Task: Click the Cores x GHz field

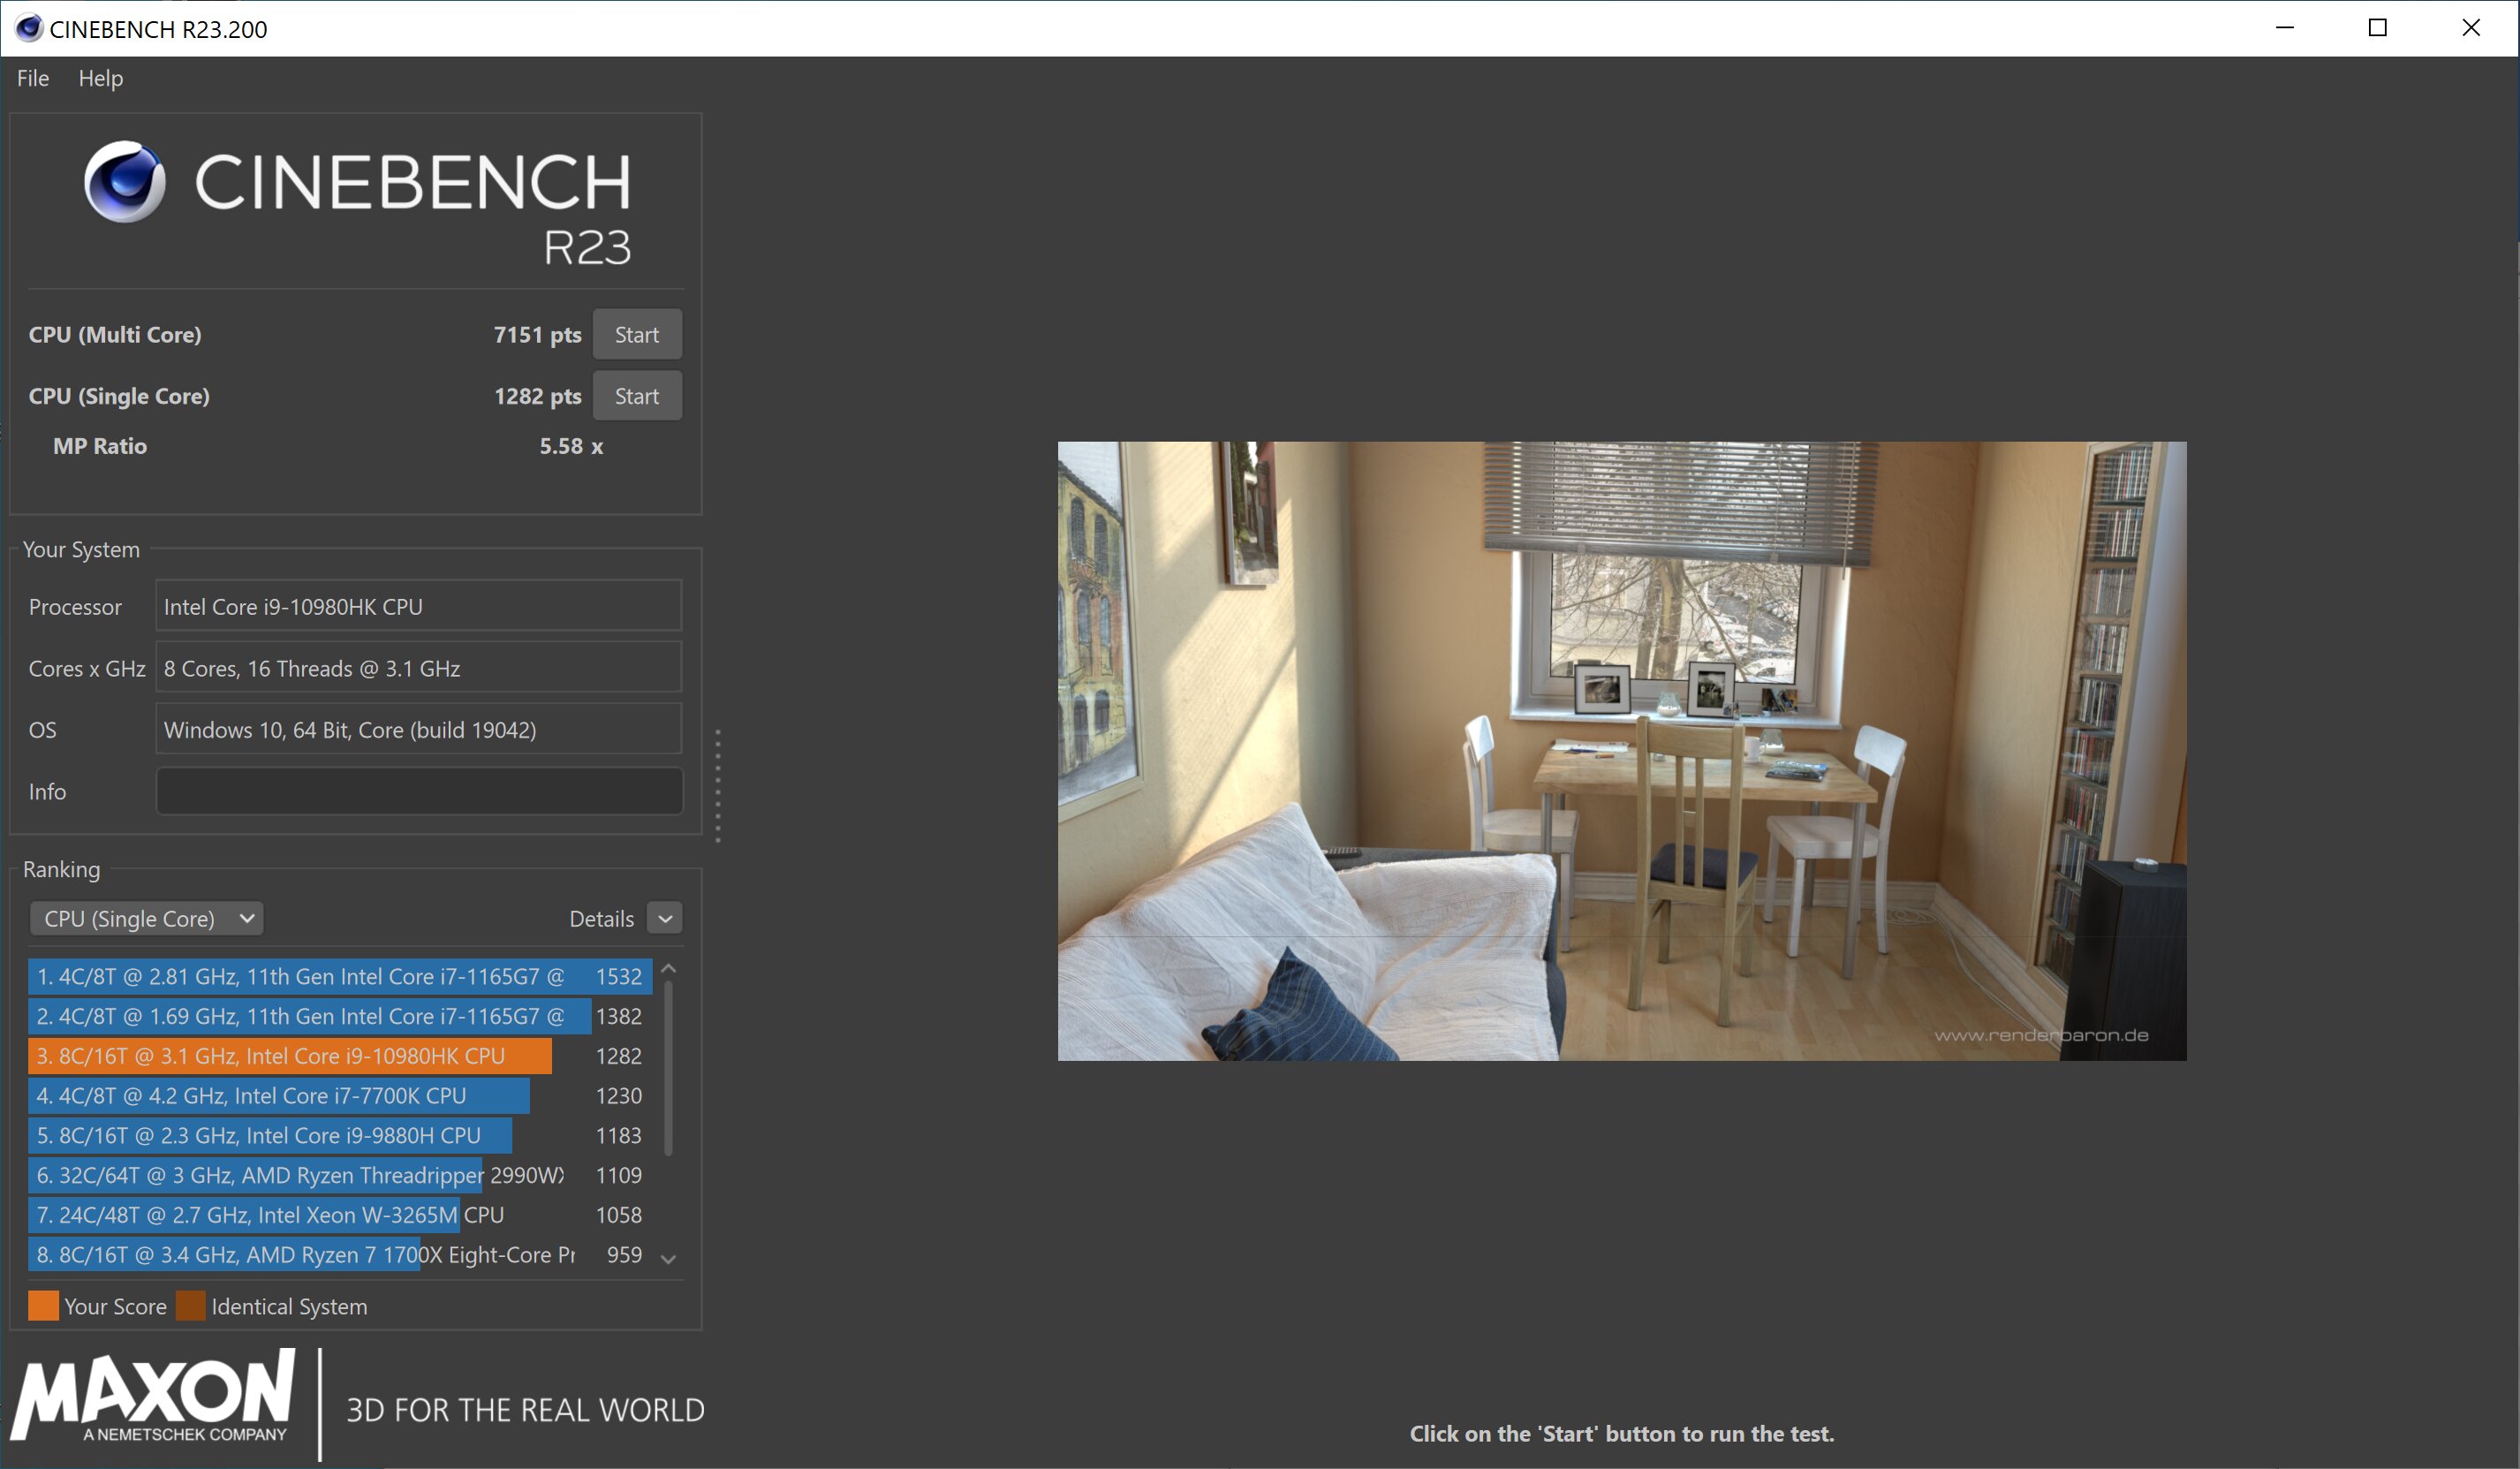Action: coord(419,667)
